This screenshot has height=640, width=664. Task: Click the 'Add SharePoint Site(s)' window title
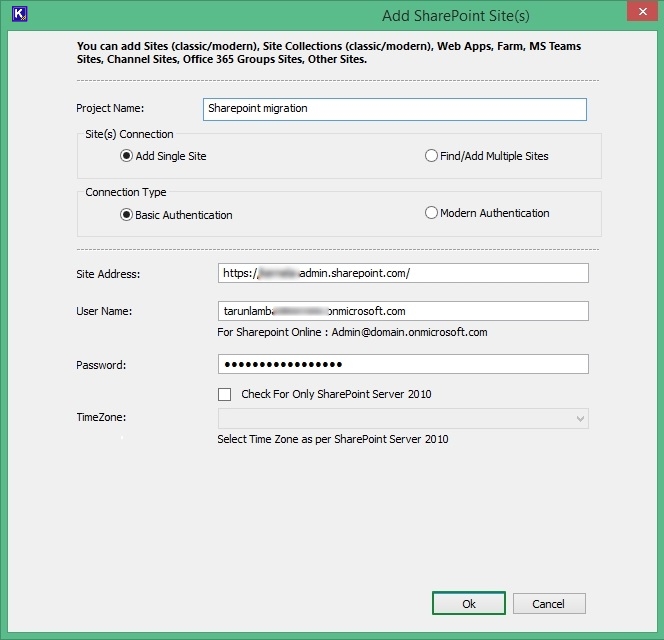456,16
